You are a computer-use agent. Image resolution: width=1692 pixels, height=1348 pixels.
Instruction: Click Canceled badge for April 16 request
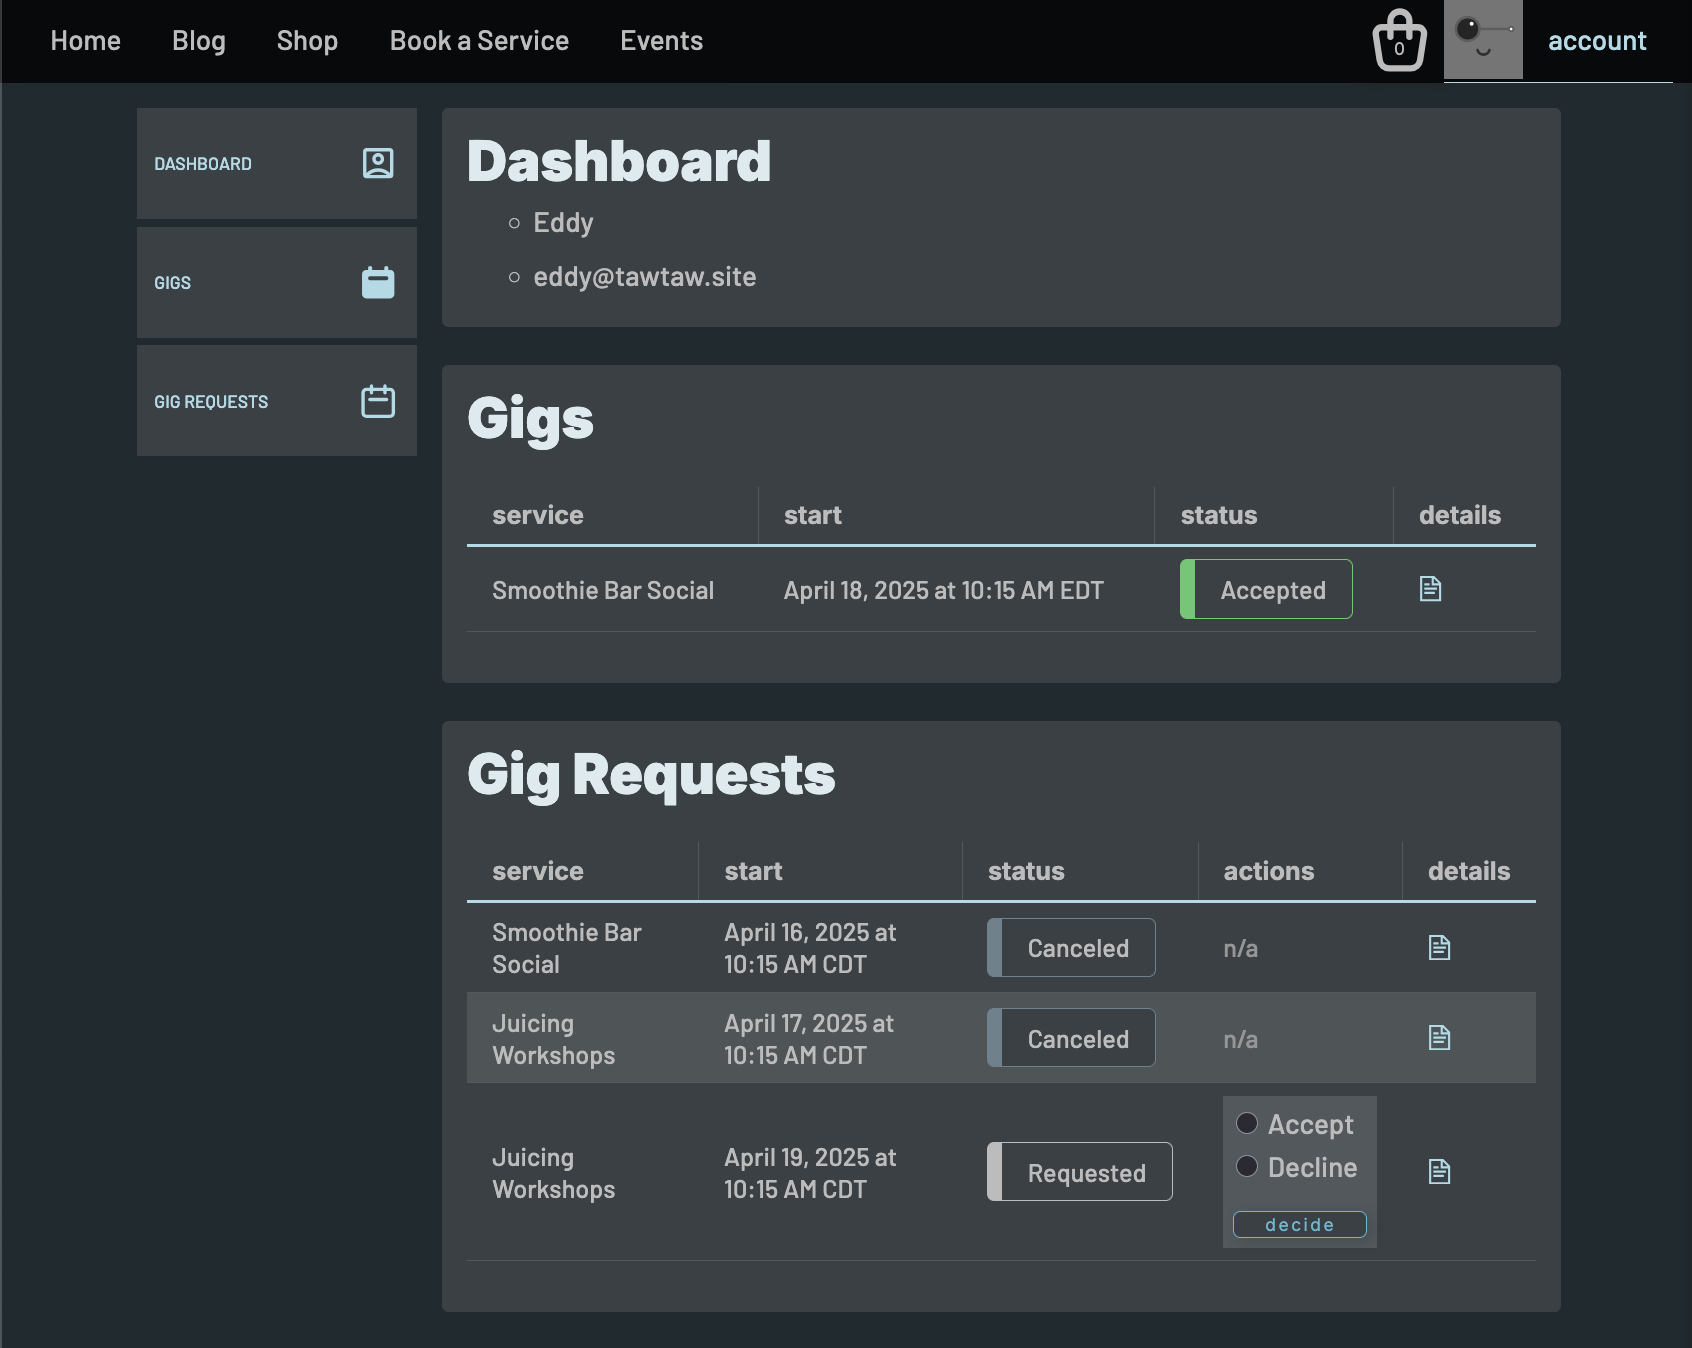(1071, 947)
